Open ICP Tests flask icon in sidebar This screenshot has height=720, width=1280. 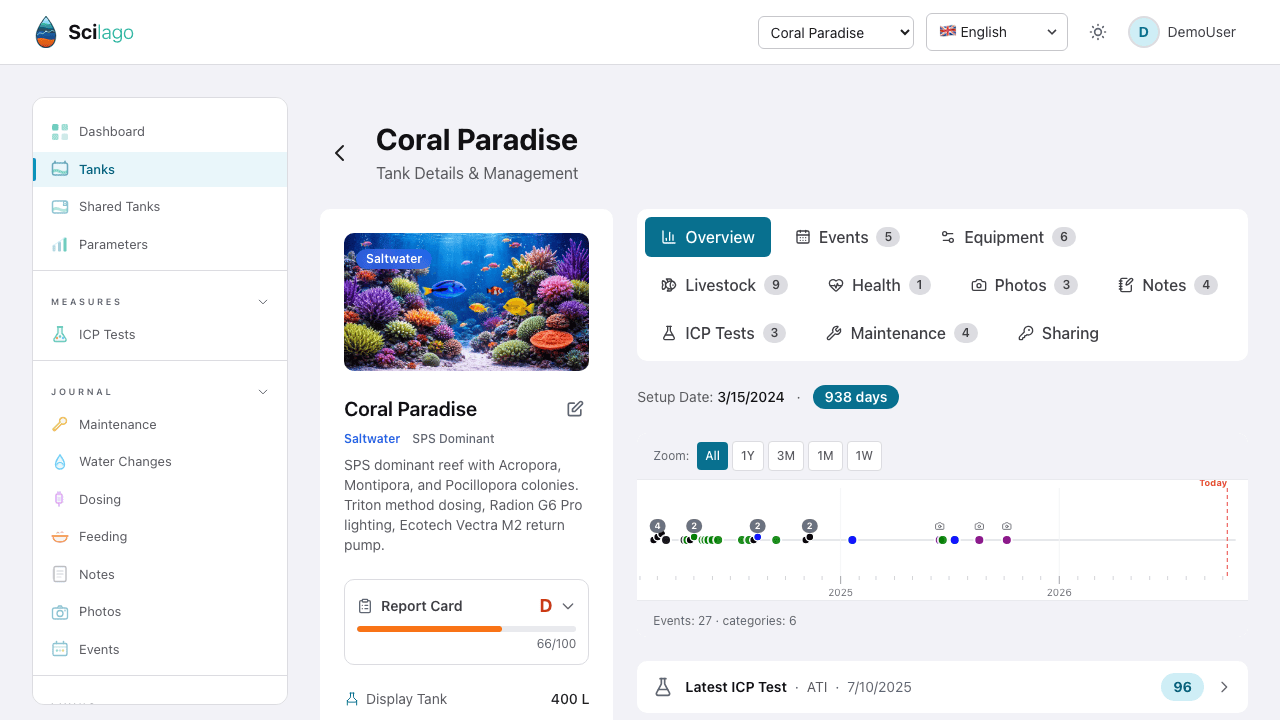coord(60,335)
